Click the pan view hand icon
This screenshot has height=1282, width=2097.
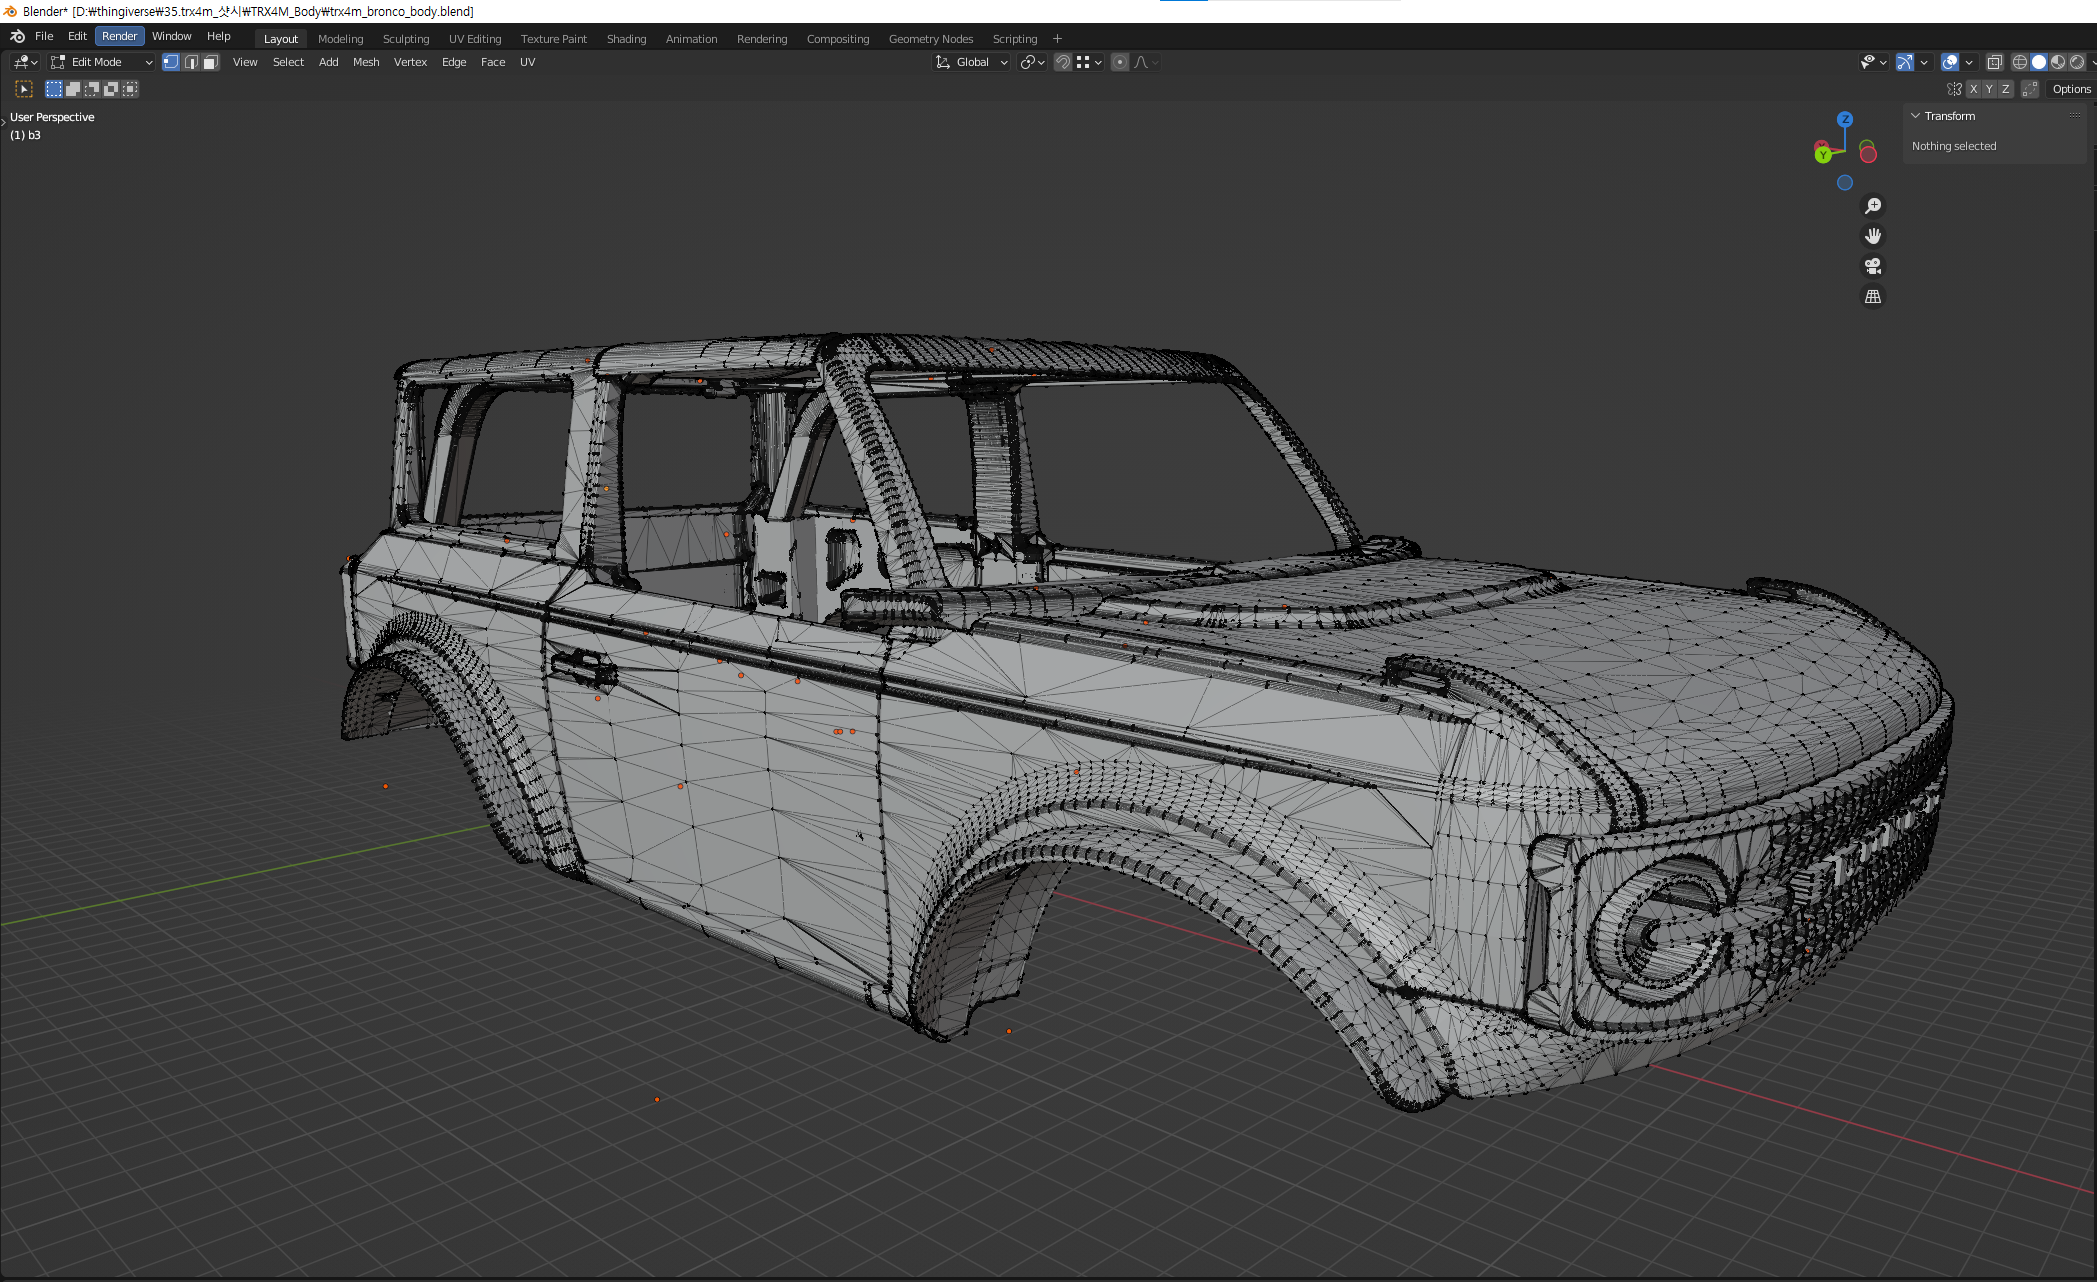[x=1873, y=236]
